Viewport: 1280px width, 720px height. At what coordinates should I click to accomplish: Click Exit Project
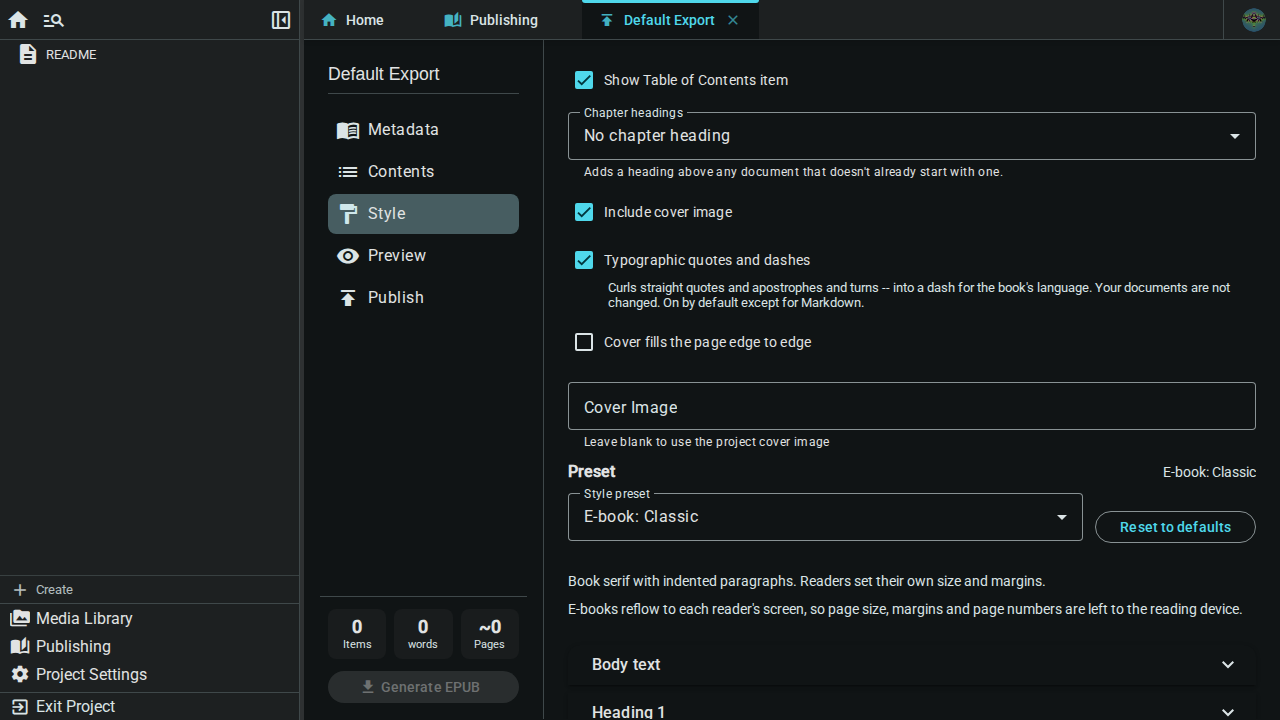tap(150, 706)
